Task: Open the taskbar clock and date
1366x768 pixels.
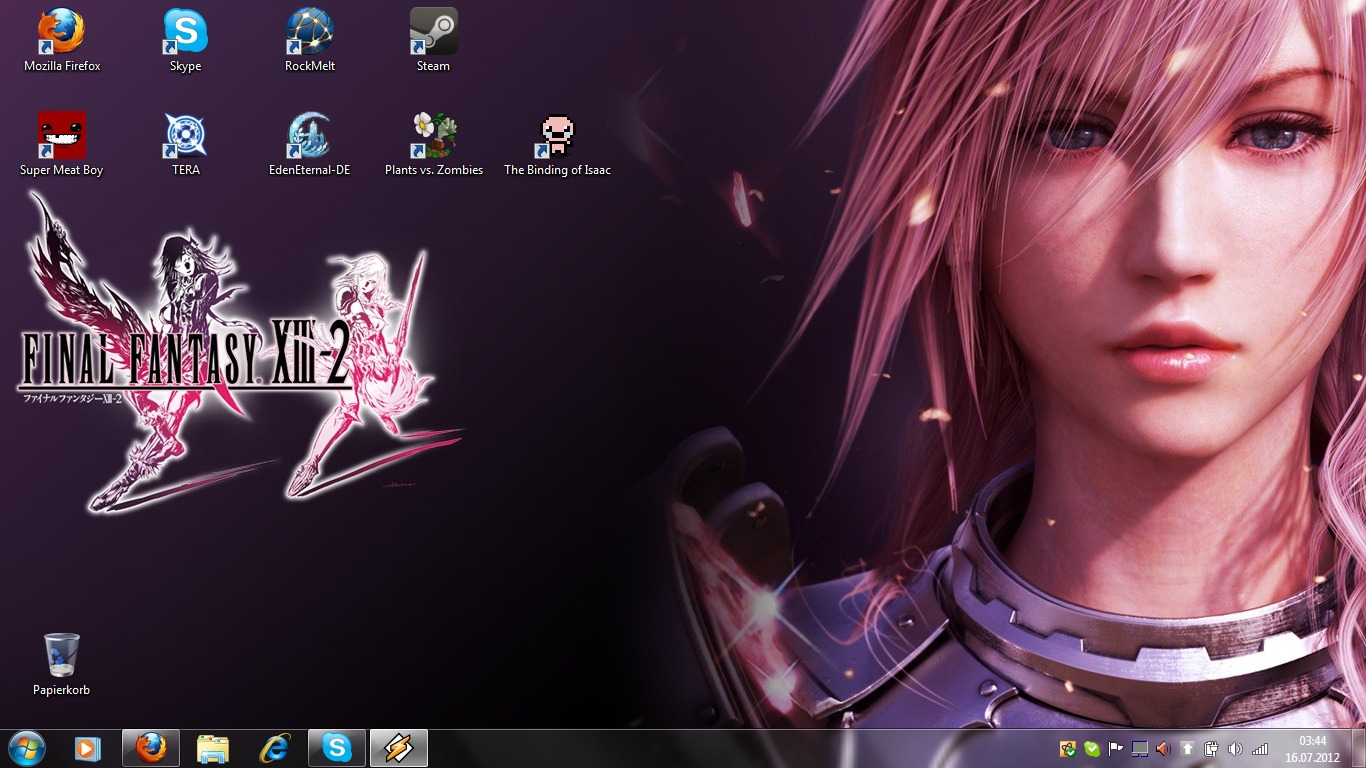Action: [x=1312, y=748]
